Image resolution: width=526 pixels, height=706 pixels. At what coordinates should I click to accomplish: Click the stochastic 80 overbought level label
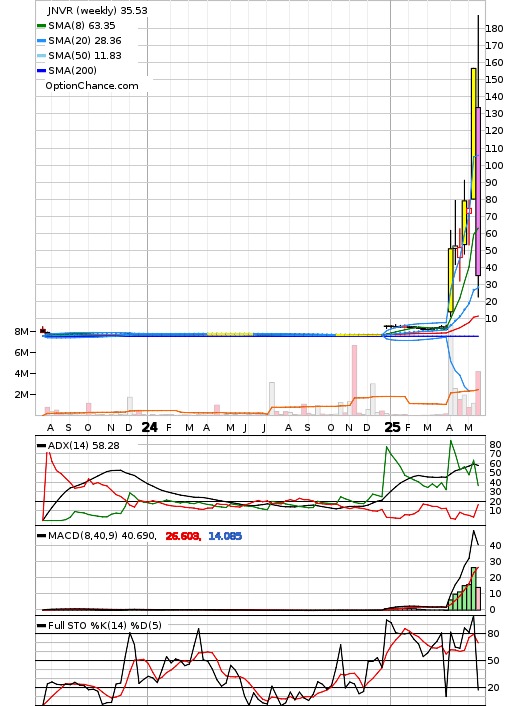(x=493, y=634)
